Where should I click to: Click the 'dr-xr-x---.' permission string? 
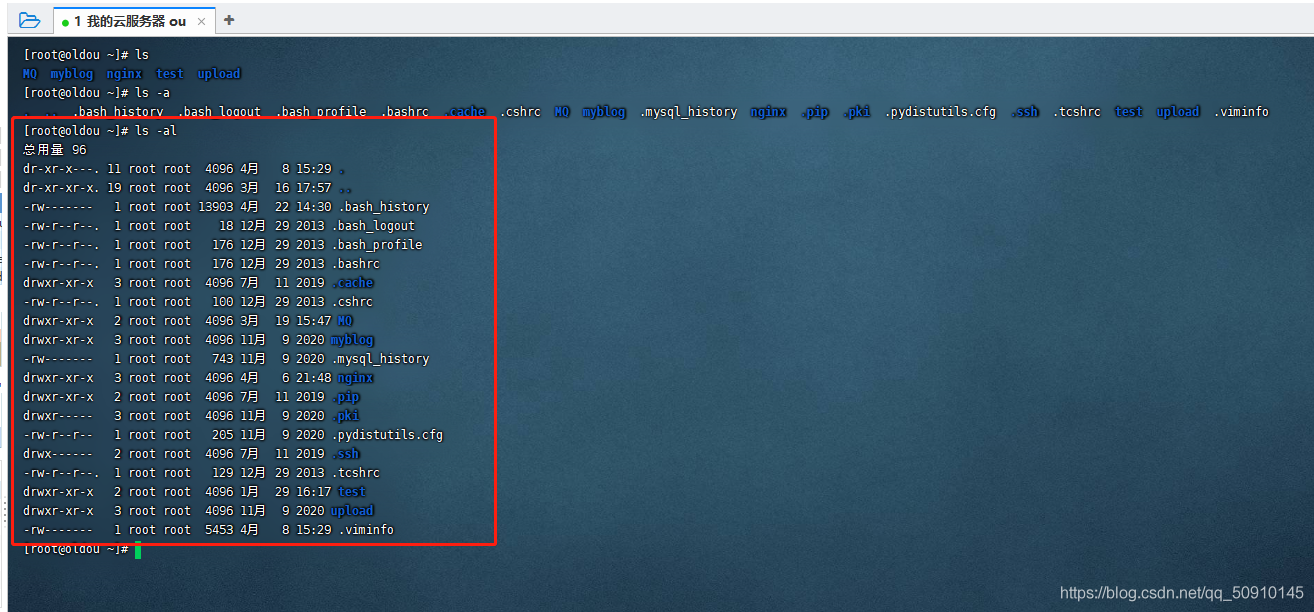61,169
